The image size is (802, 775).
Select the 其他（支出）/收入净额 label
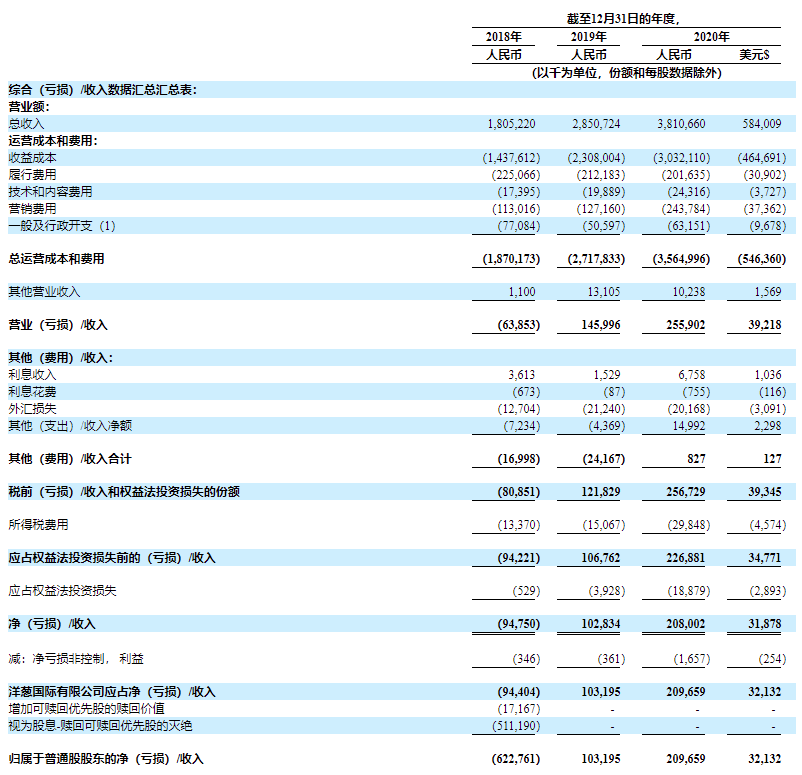tap(70, 426)
